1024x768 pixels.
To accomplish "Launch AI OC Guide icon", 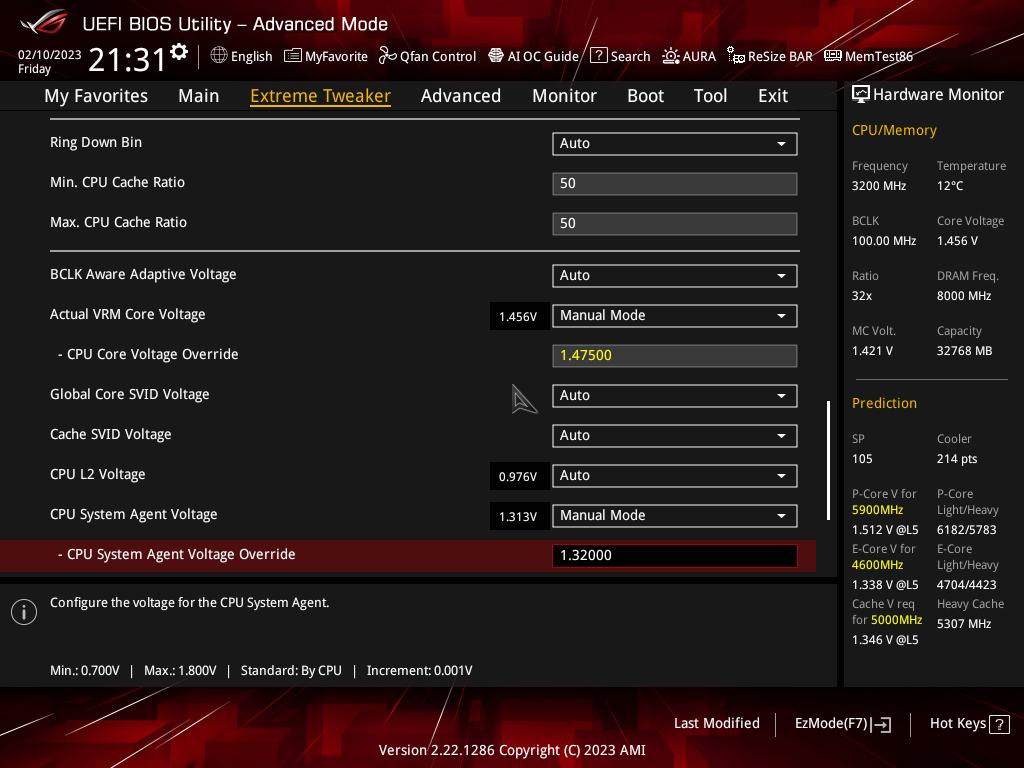I will tap(496, 56).
